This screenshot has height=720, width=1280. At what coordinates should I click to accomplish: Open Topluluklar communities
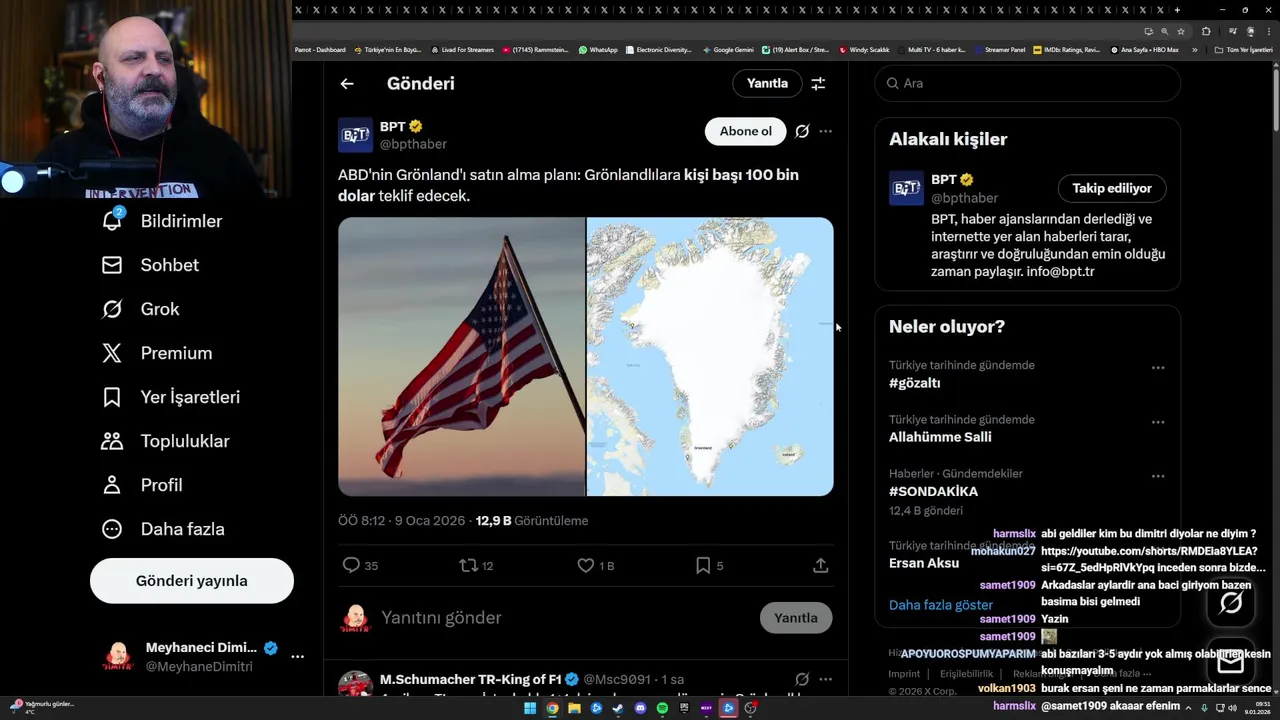tap(165, 441)
